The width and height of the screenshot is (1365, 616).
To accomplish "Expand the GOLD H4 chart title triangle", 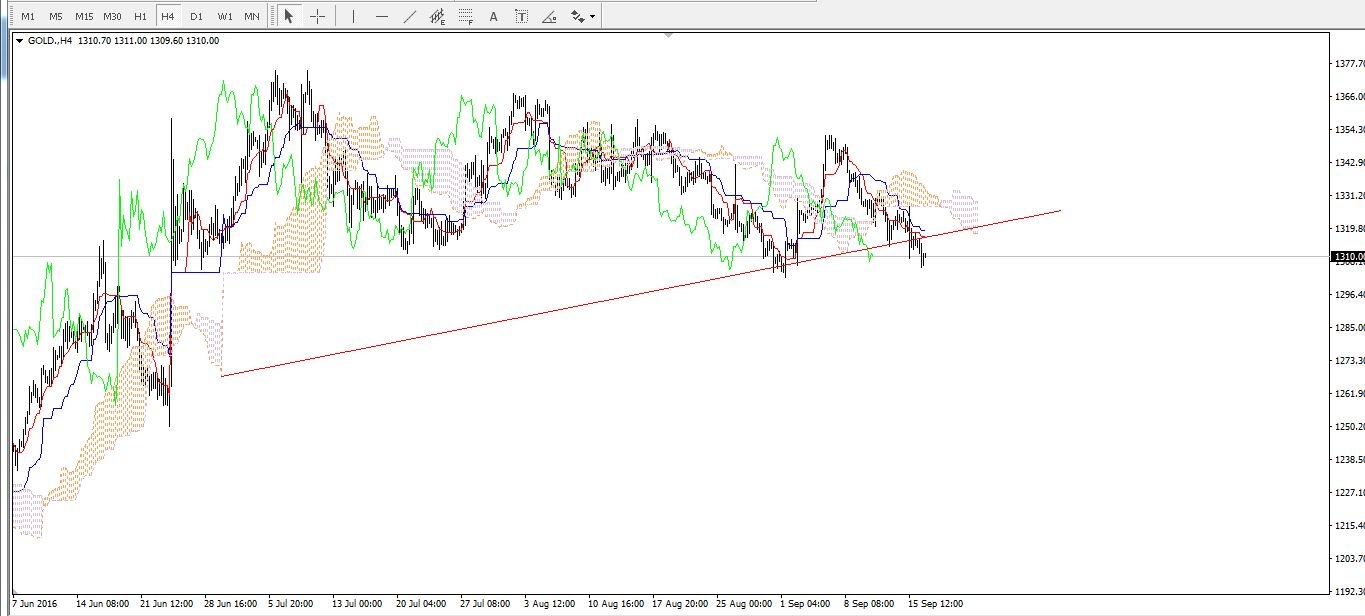I will tap(19, 41).
